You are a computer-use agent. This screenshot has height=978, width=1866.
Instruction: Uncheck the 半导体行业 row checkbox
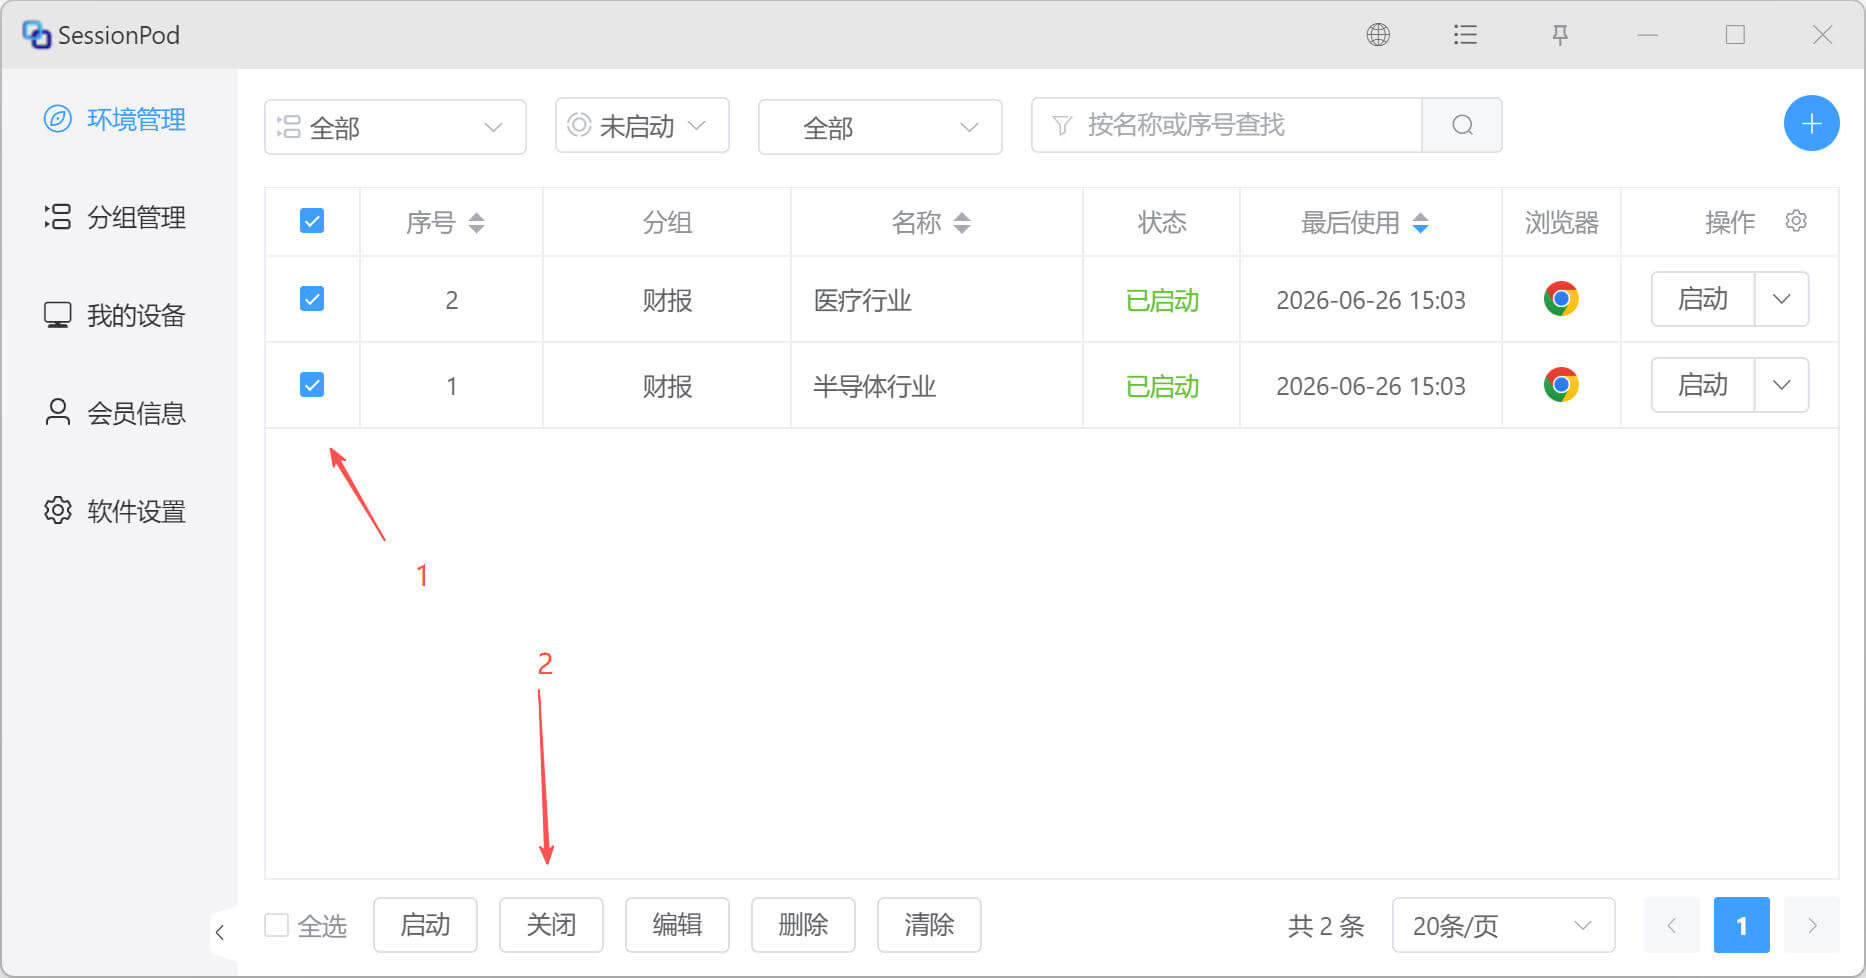click(x=312, y=385)
